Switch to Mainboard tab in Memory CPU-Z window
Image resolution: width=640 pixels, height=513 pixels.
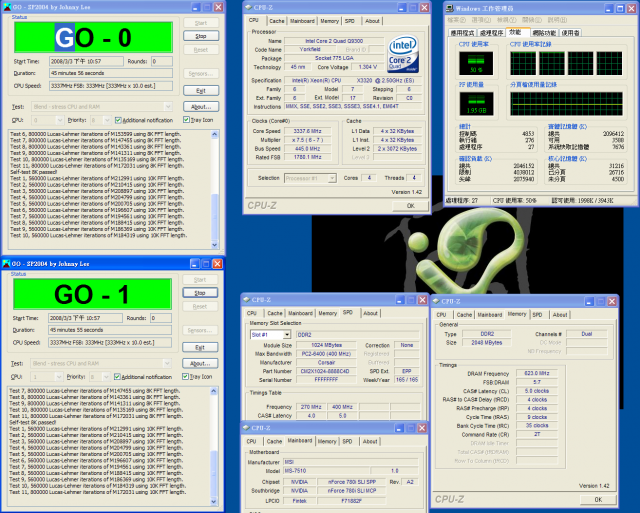(490, 315)
